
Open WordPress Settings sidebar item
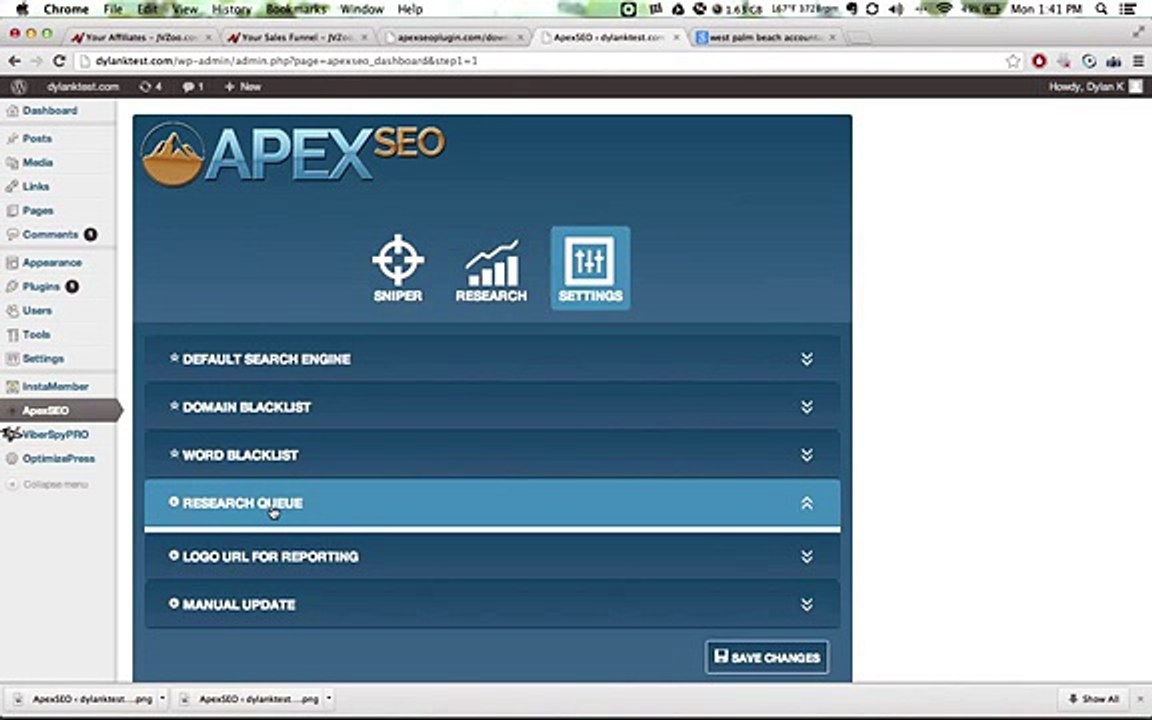click(x=43, y=359)
